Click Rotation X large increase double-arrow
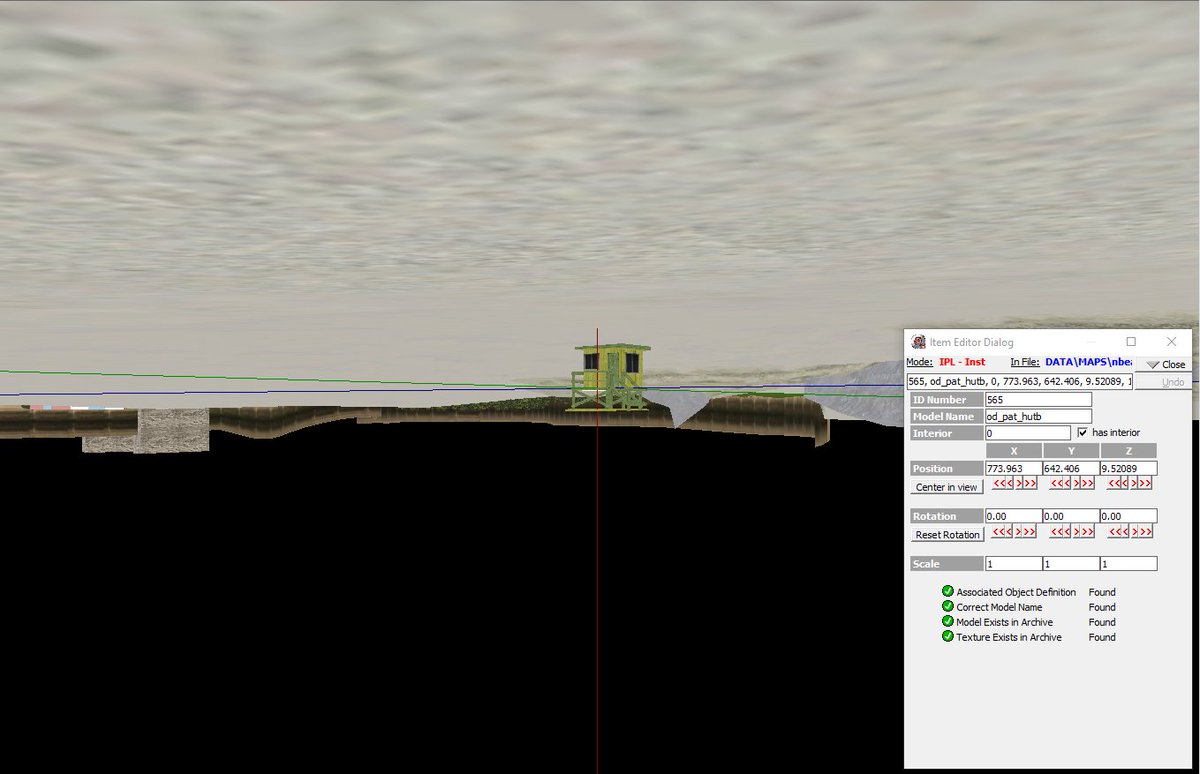1200x774 pixels. [1029, 531]
